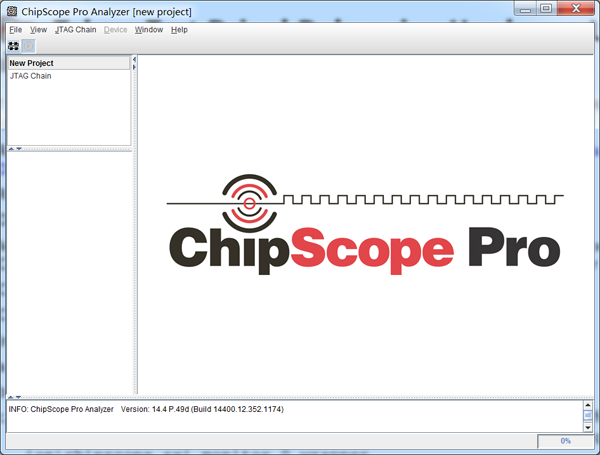This screenshot has width=600, height=455.
Task: Click the greyed-out round P toolbar icon
Action: 28,46
